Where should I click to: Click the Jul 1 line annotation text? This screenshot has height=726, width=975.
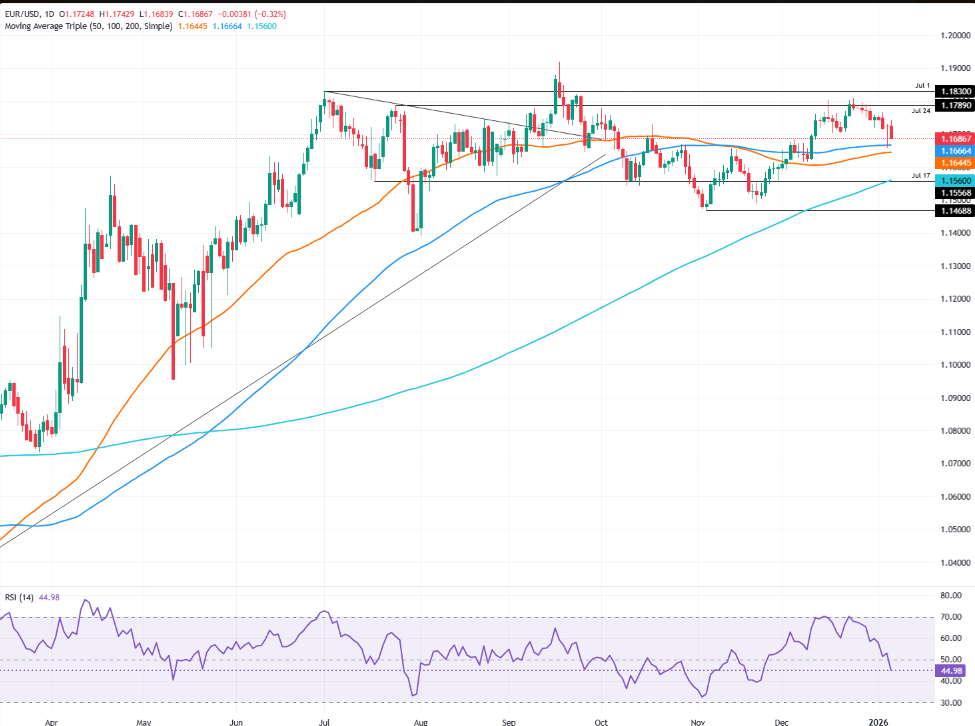pos(922,86)
